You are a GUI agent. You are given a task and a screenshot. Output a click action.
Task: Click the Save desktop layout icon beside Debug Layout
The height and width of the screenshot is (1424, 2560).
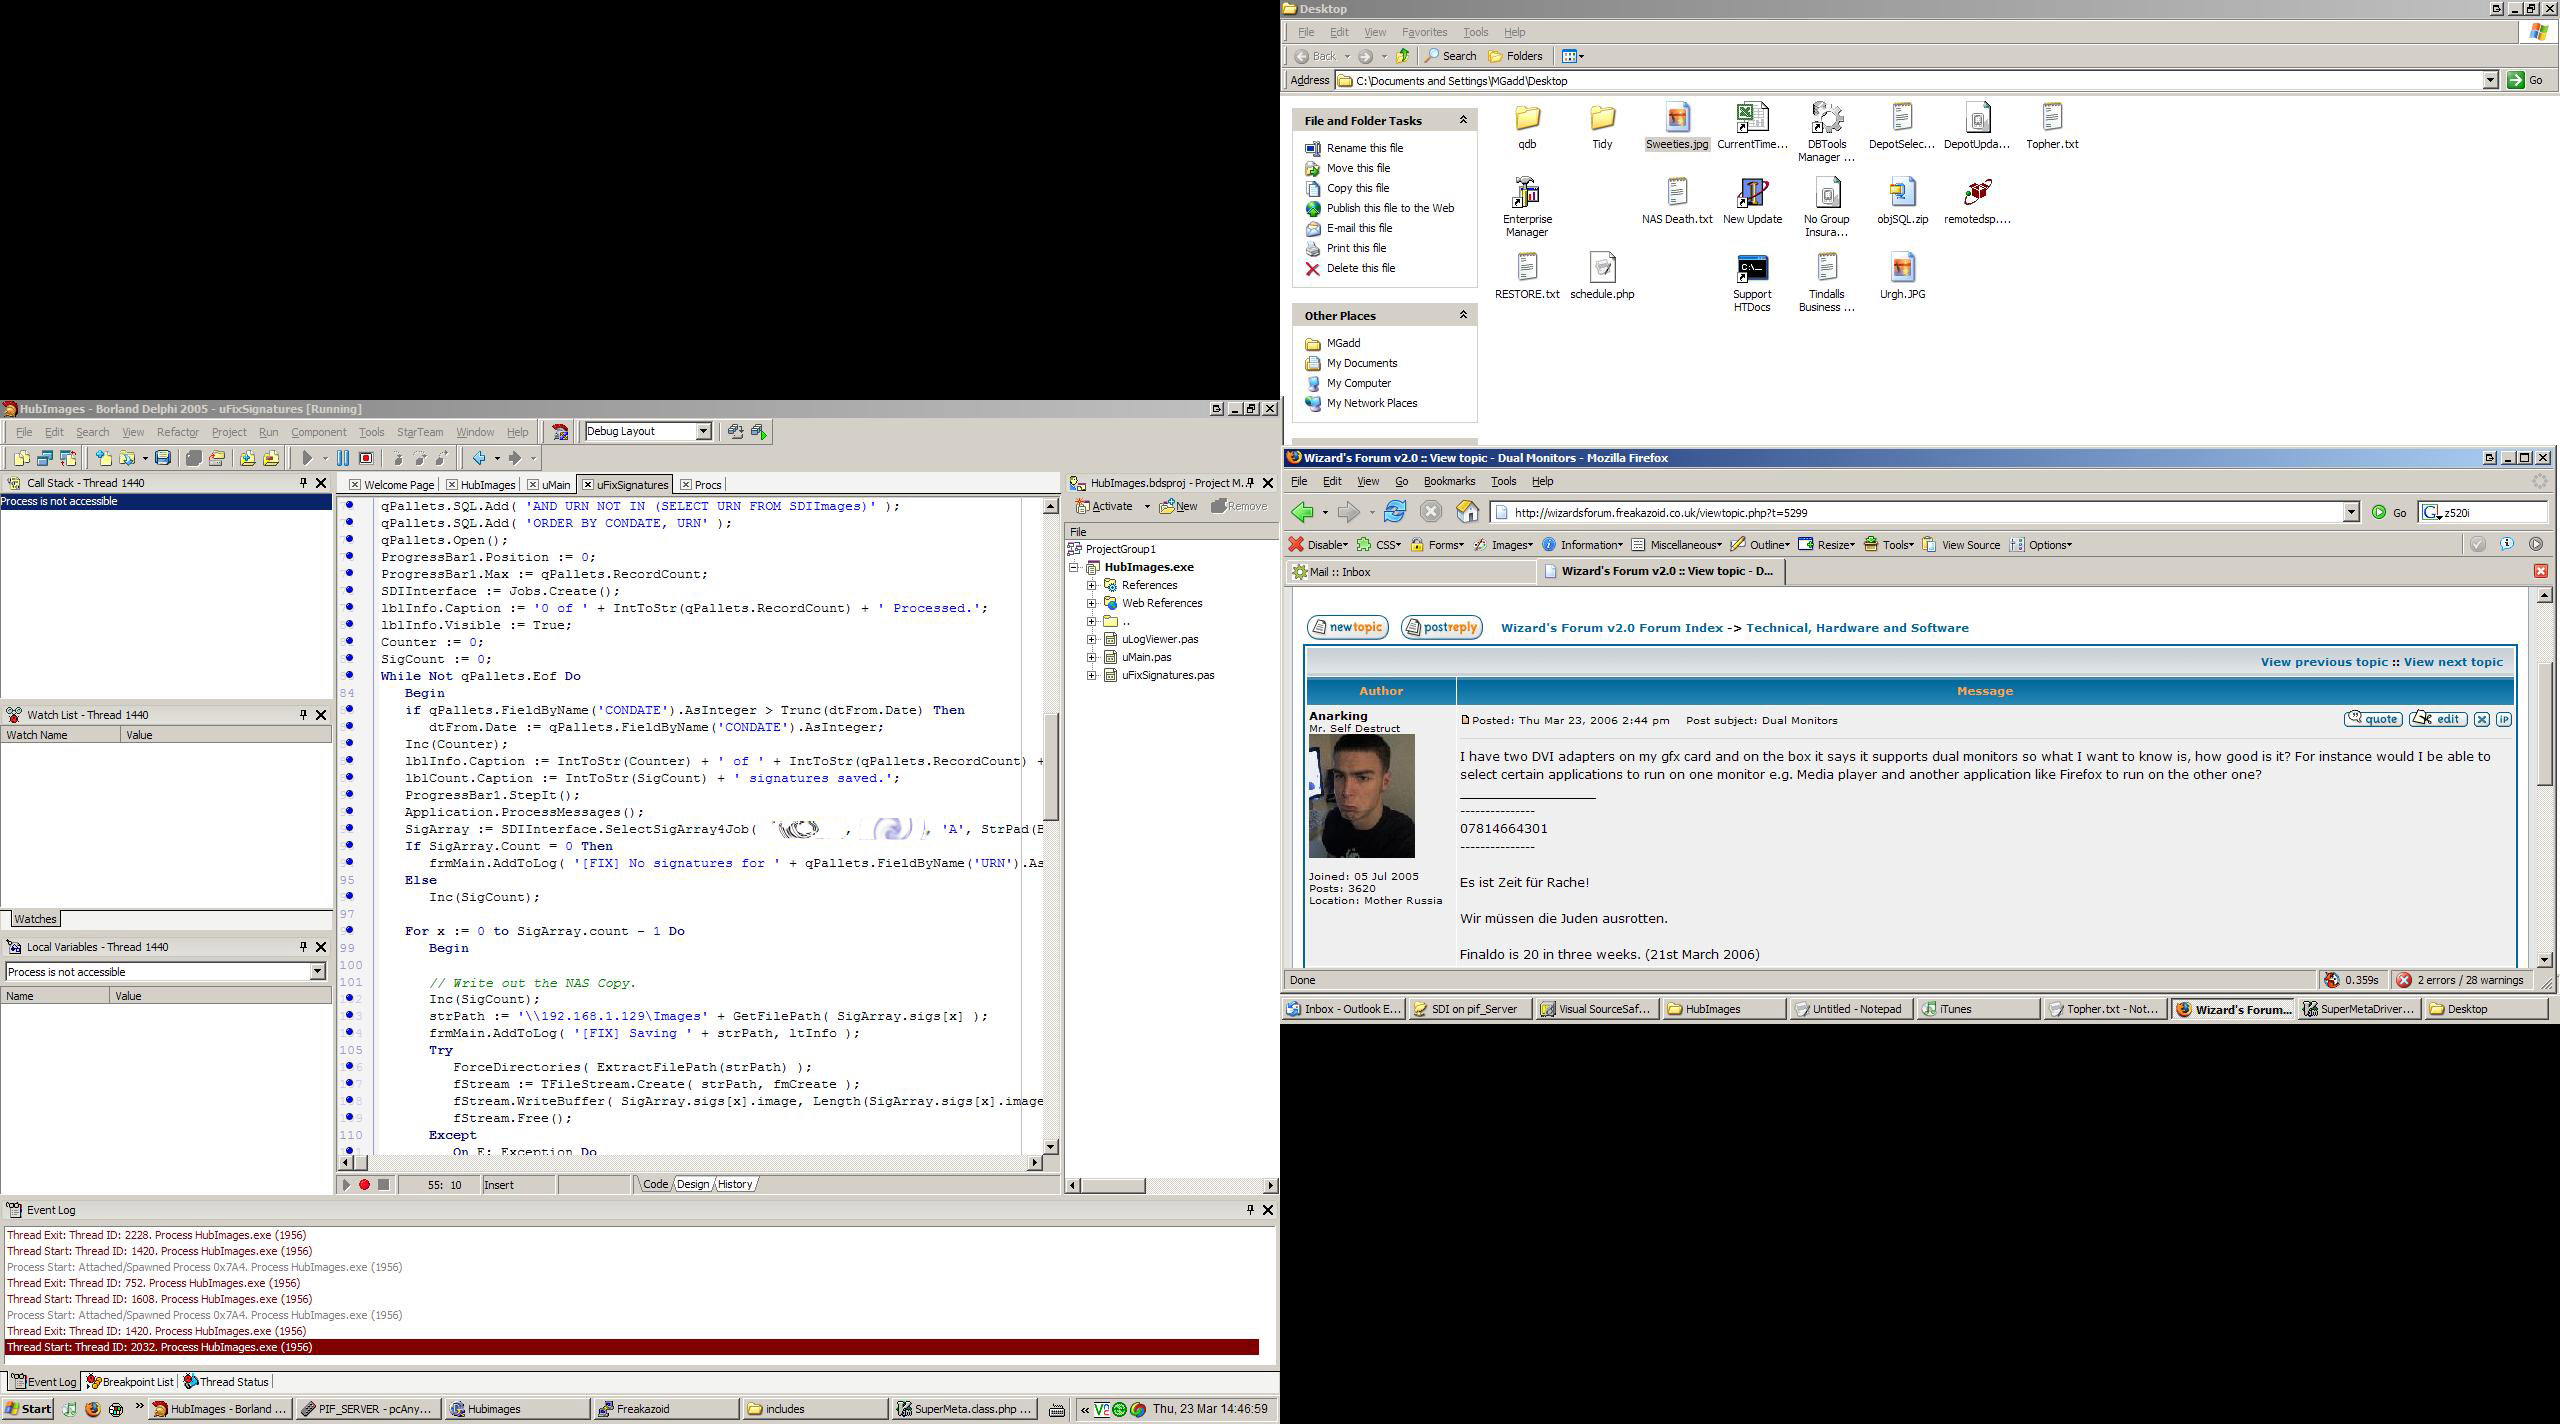[x=736, y=431]
